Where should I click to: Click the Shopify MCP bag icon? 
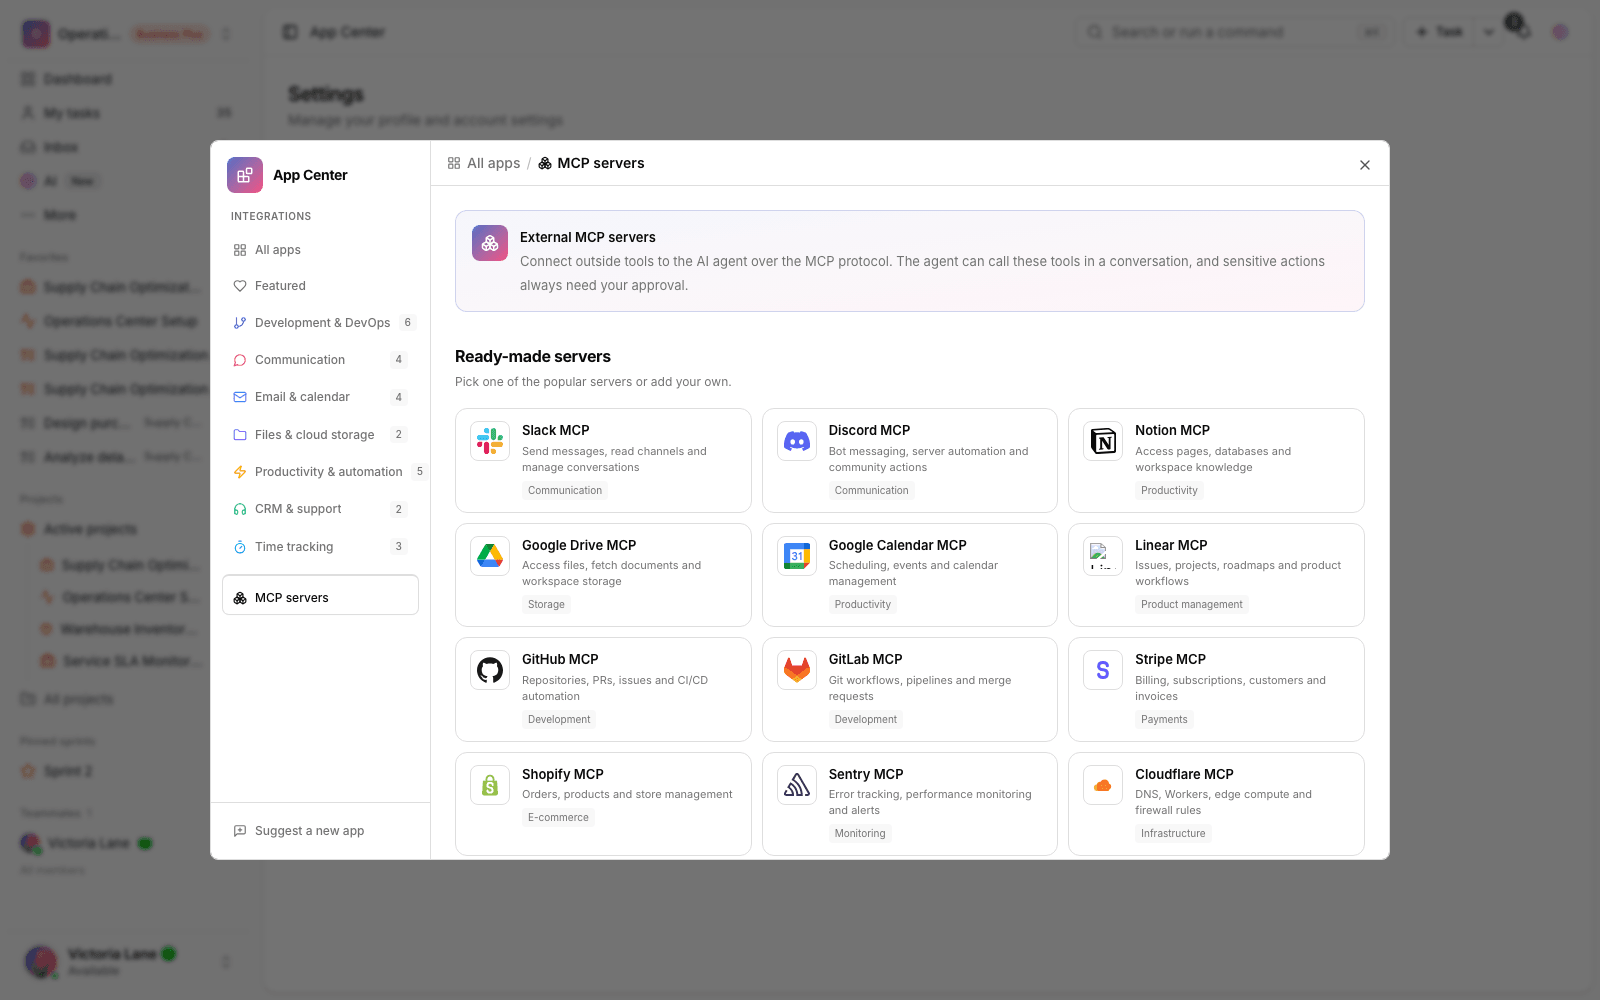coord(490,785)
